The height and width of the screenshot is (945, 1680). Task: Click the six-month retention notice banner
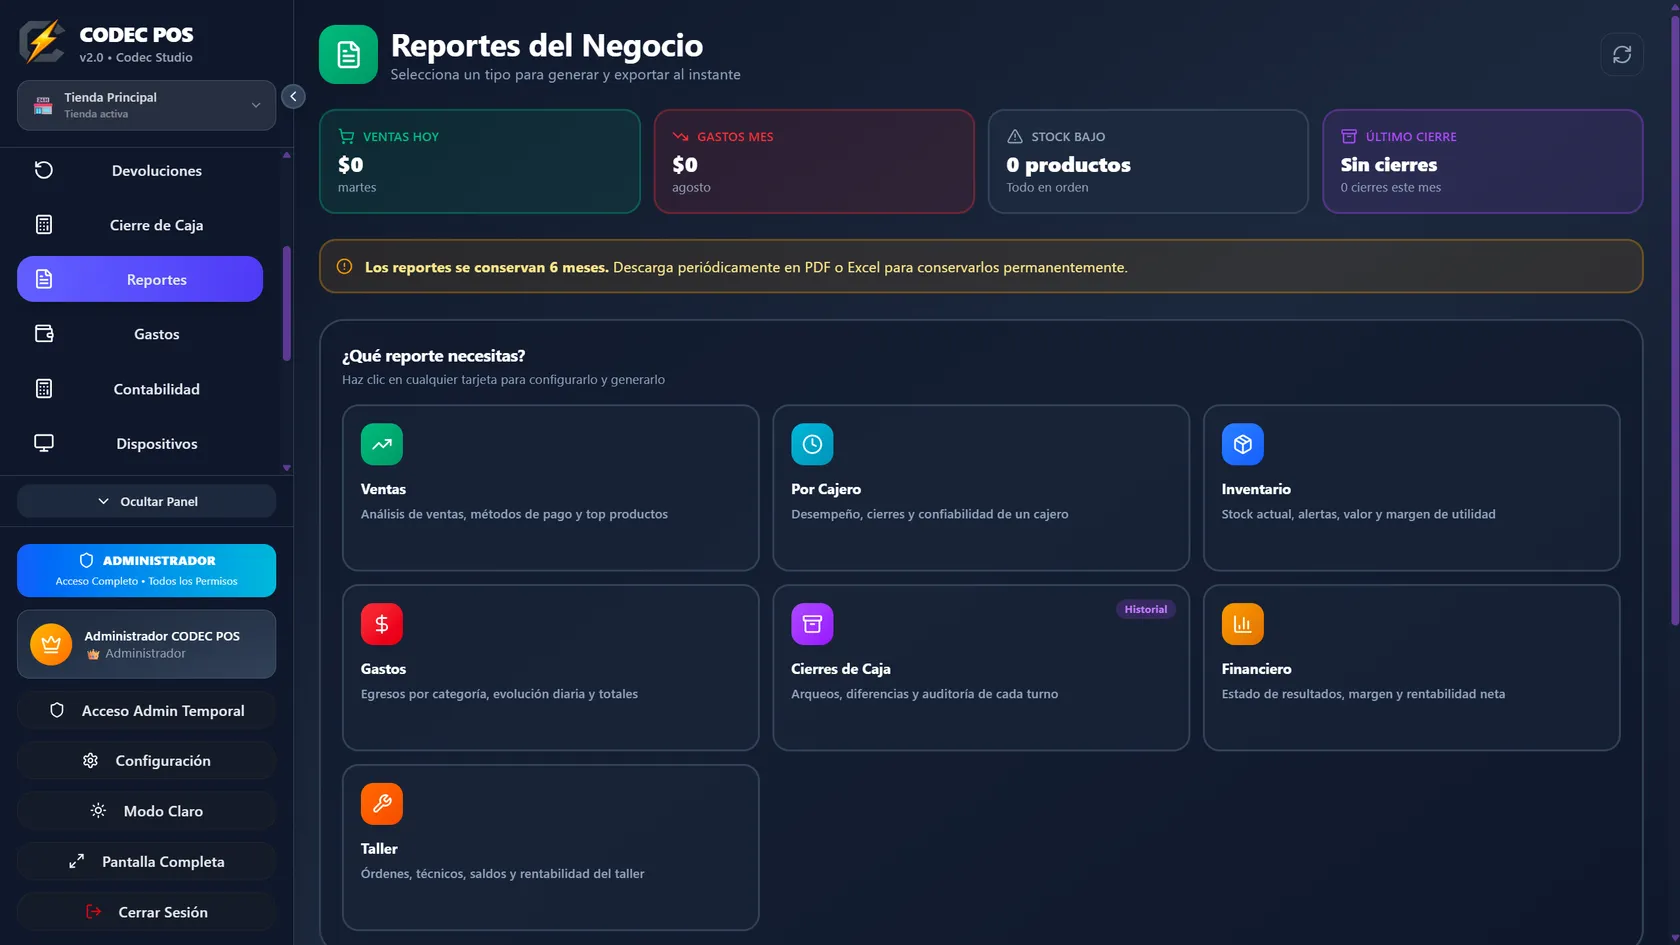click(981, 267)
